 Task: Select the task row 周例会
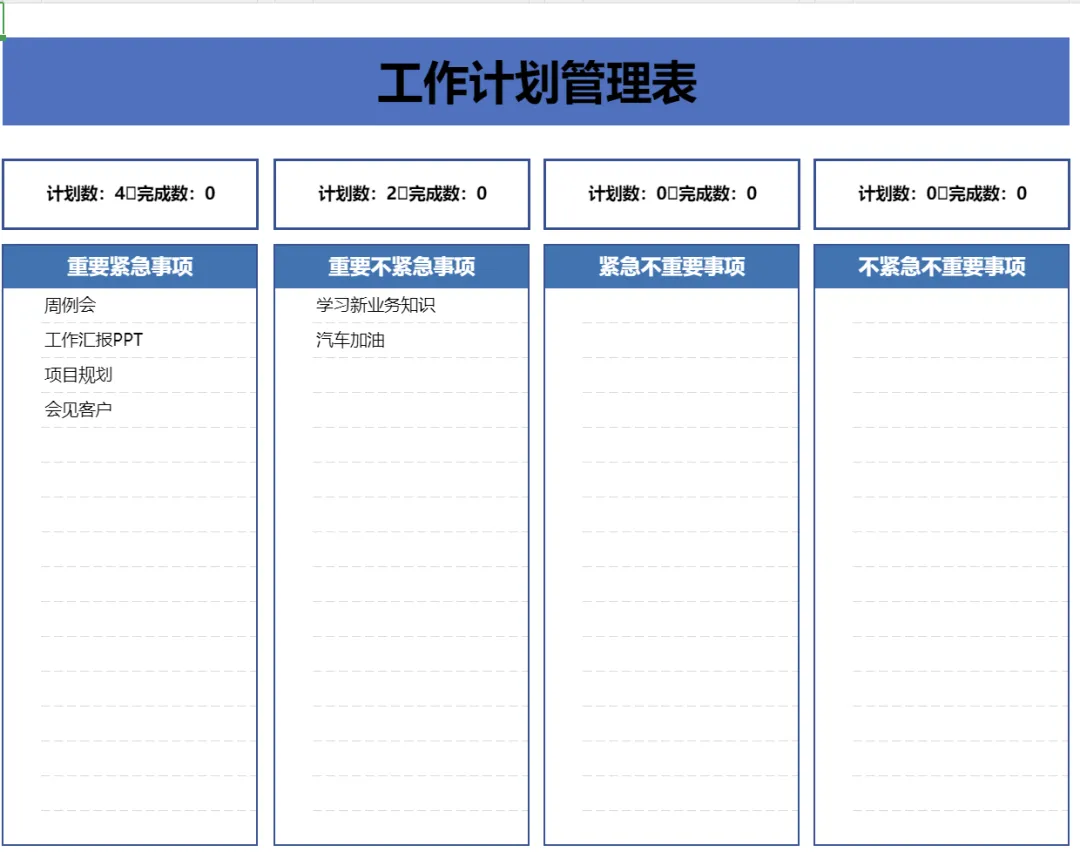[x=148, y=305]
